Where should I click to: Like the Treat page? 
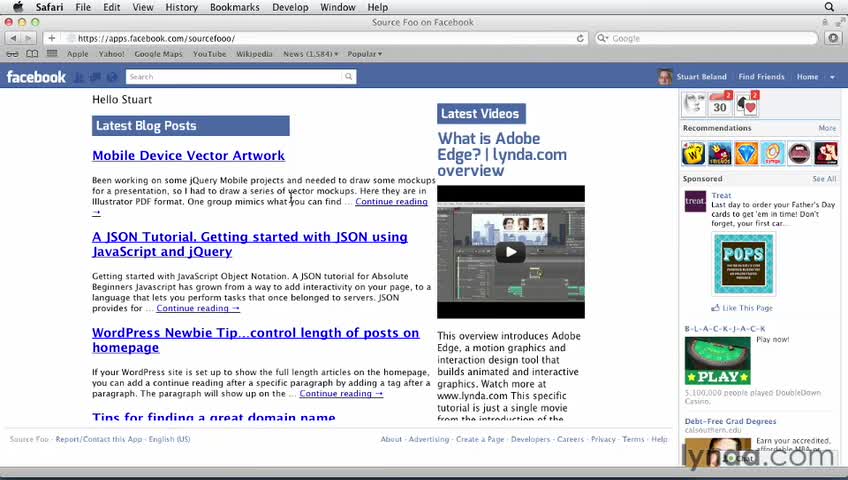[x=742, y=308]
